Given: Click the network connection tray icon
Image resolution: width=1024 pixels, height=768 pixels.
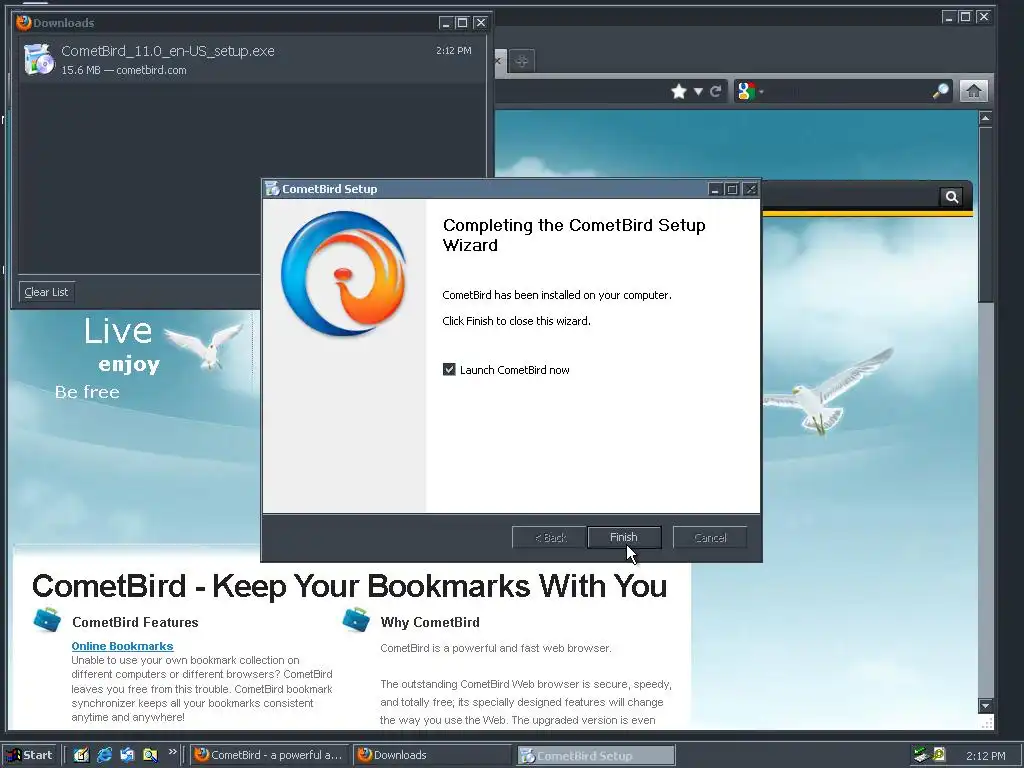Looking at the screenshot, I should click(921, 755).
